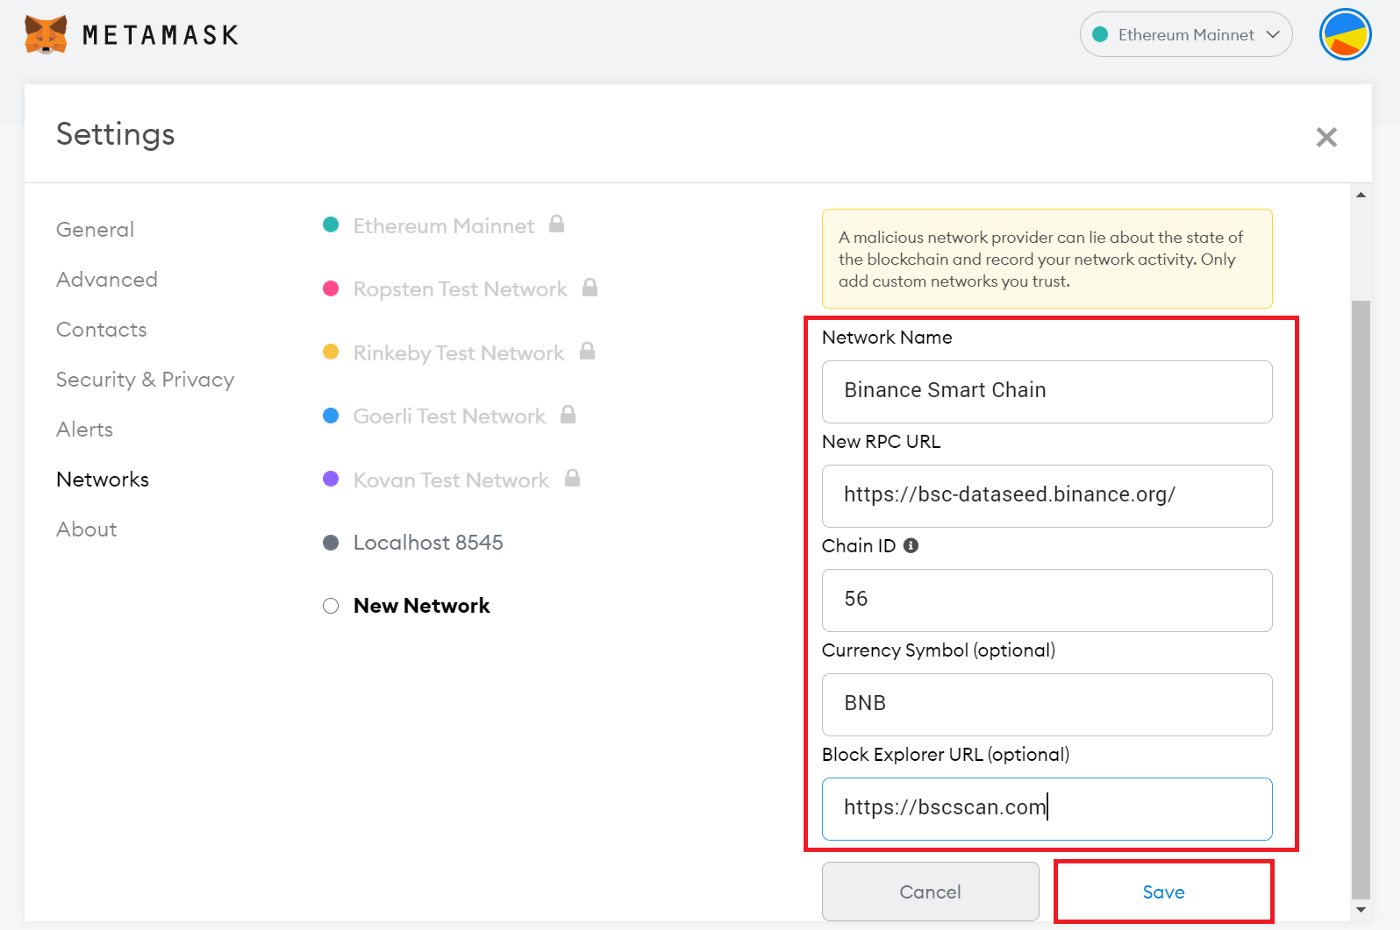Image resolution: width=1400 pixels, height=930 pixels.
Task: Click the lock icon beside Ethereum Mainnet
Action: [557, 224]
